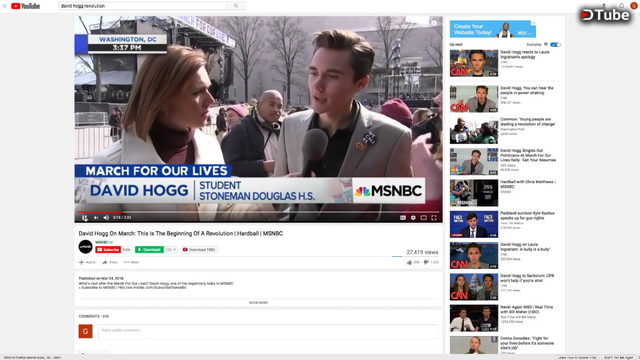The width and height of the screenshot is (640, 360).
Task: Click the green Download button
Action: click(149, 249)
